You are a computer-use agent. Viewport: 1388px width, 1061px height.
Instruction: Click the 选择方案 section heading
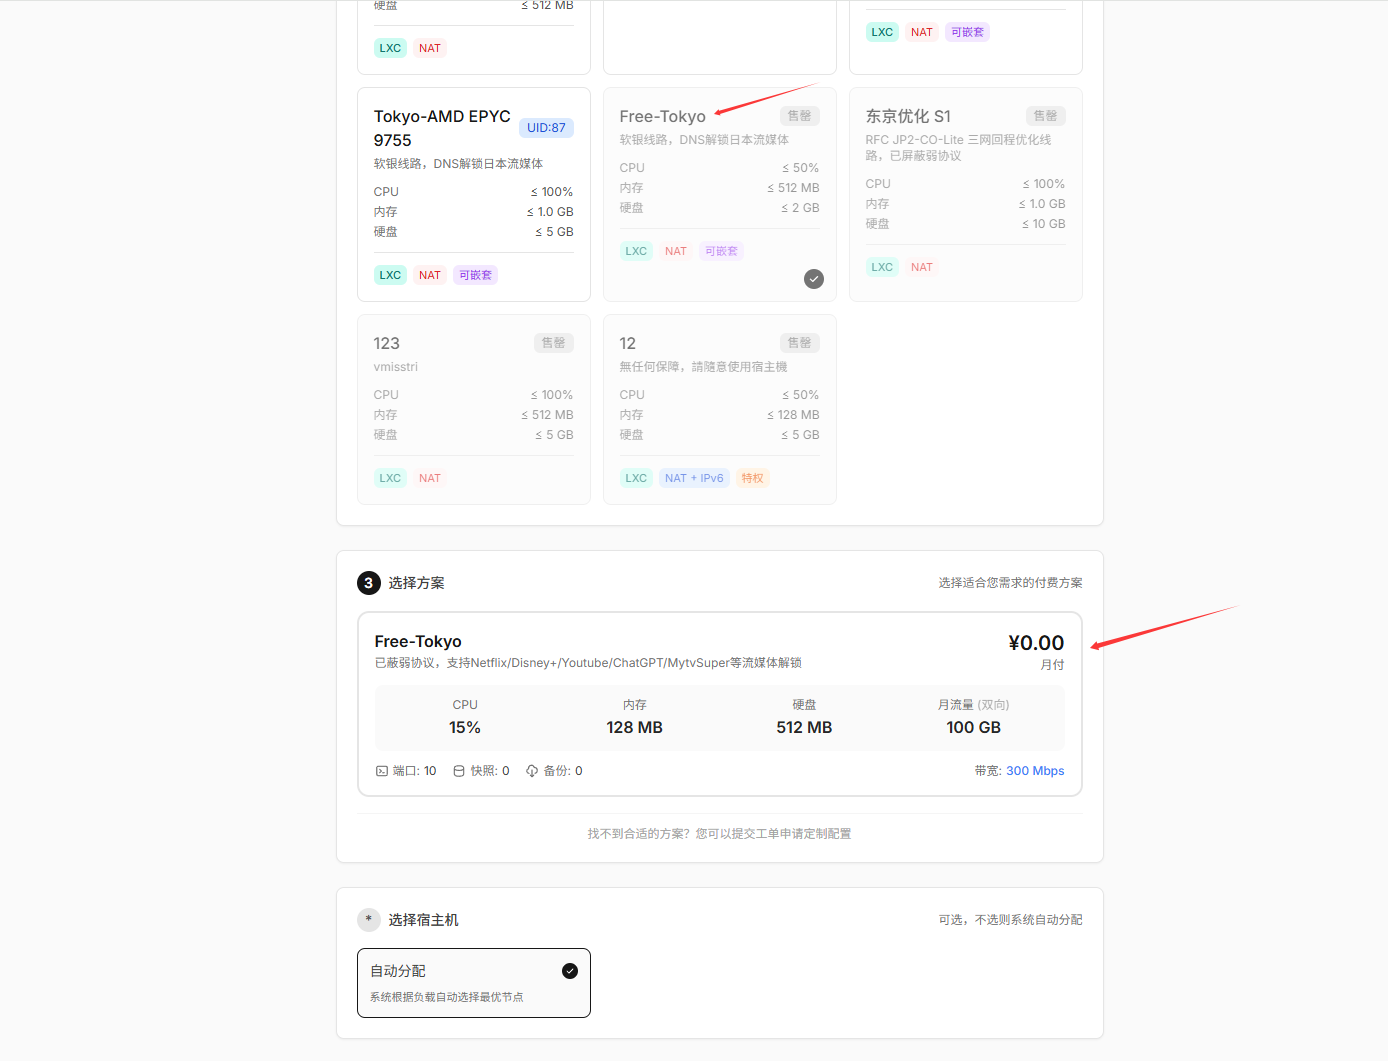416,583
